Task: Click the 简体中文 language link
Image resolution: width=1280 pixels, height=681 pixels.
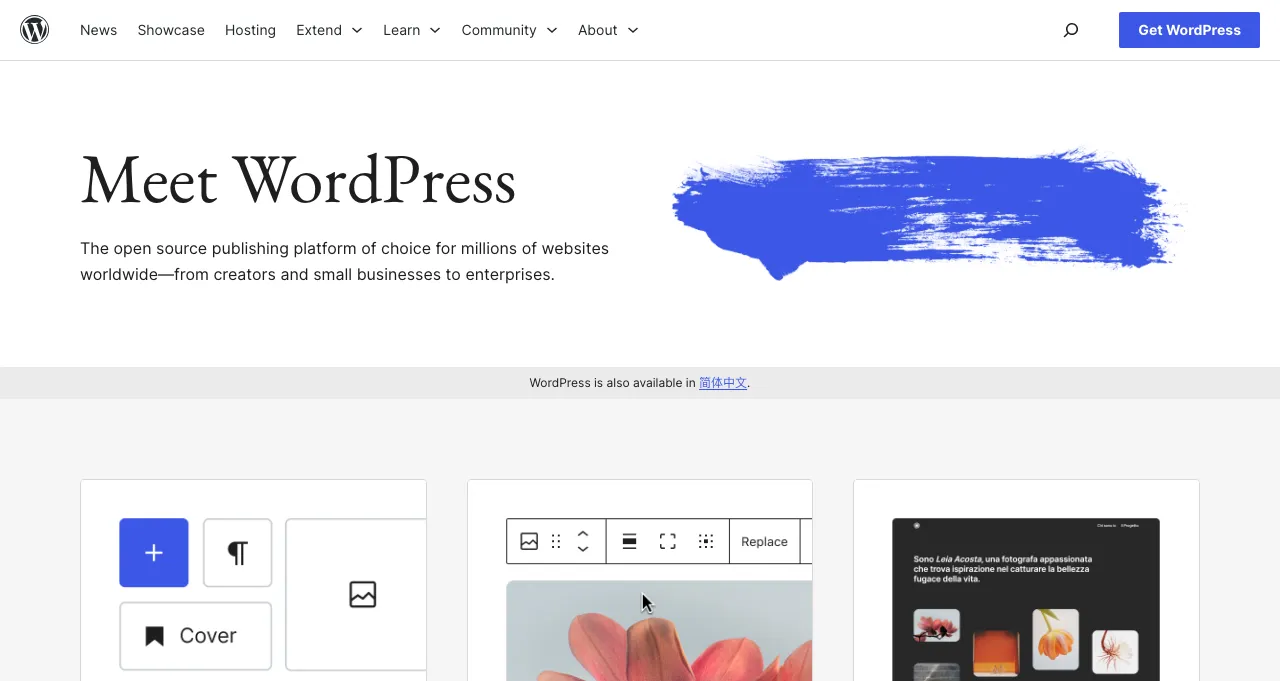Action: pyautogui.click(x=723, y=383)
